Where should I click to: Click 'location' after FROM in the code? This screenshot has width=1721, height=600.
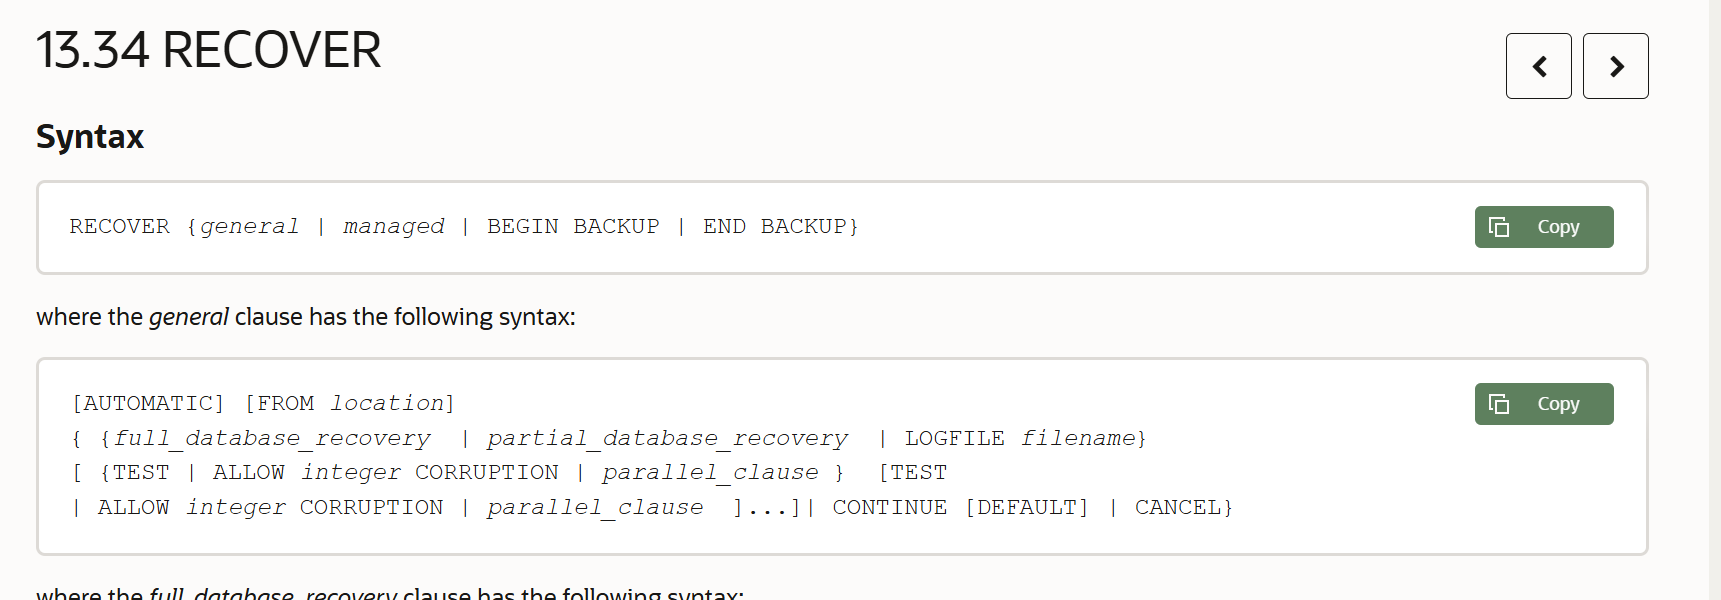coord(387,403)
